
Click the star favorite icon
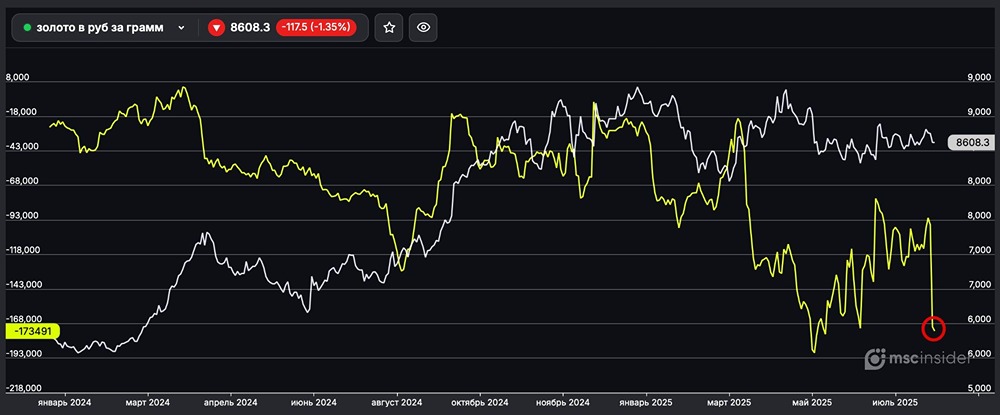click(x=389, y=28)
